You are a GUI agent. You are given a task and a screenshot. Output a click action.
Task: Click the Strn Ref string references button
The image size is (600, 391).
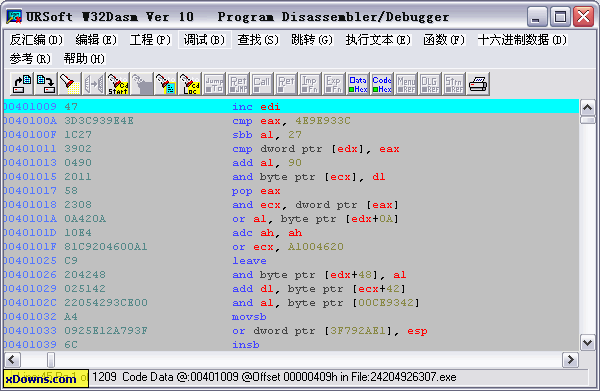pyautogui.click(x=454, y=84)
